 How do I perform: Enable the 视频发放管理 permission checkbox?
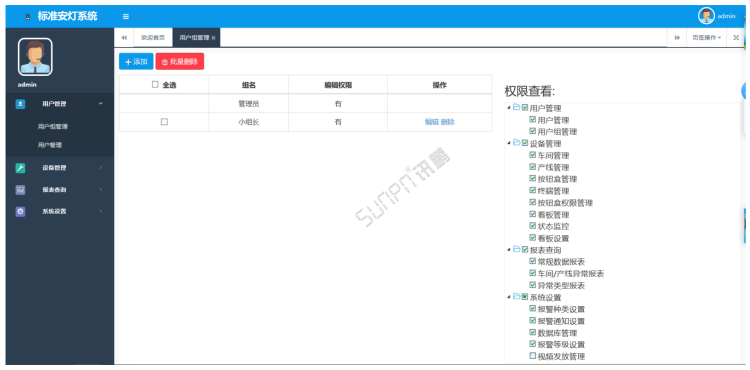(532, 356)
